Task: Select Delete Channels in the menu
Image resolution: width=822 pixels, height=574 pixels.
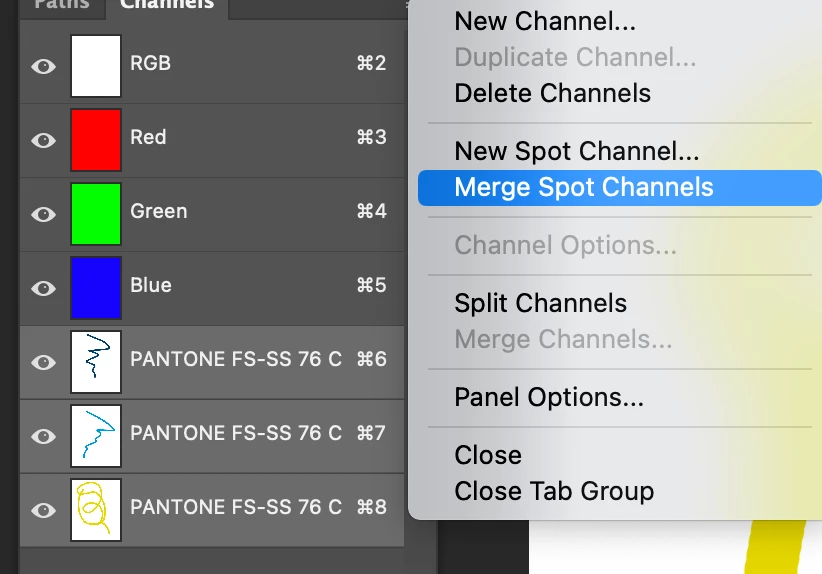Action: point(552,93)
